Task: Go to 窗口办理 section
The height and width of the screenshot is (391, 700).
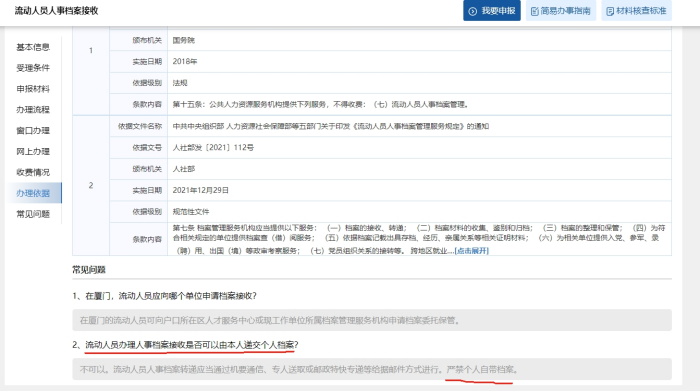Action: 33,130
